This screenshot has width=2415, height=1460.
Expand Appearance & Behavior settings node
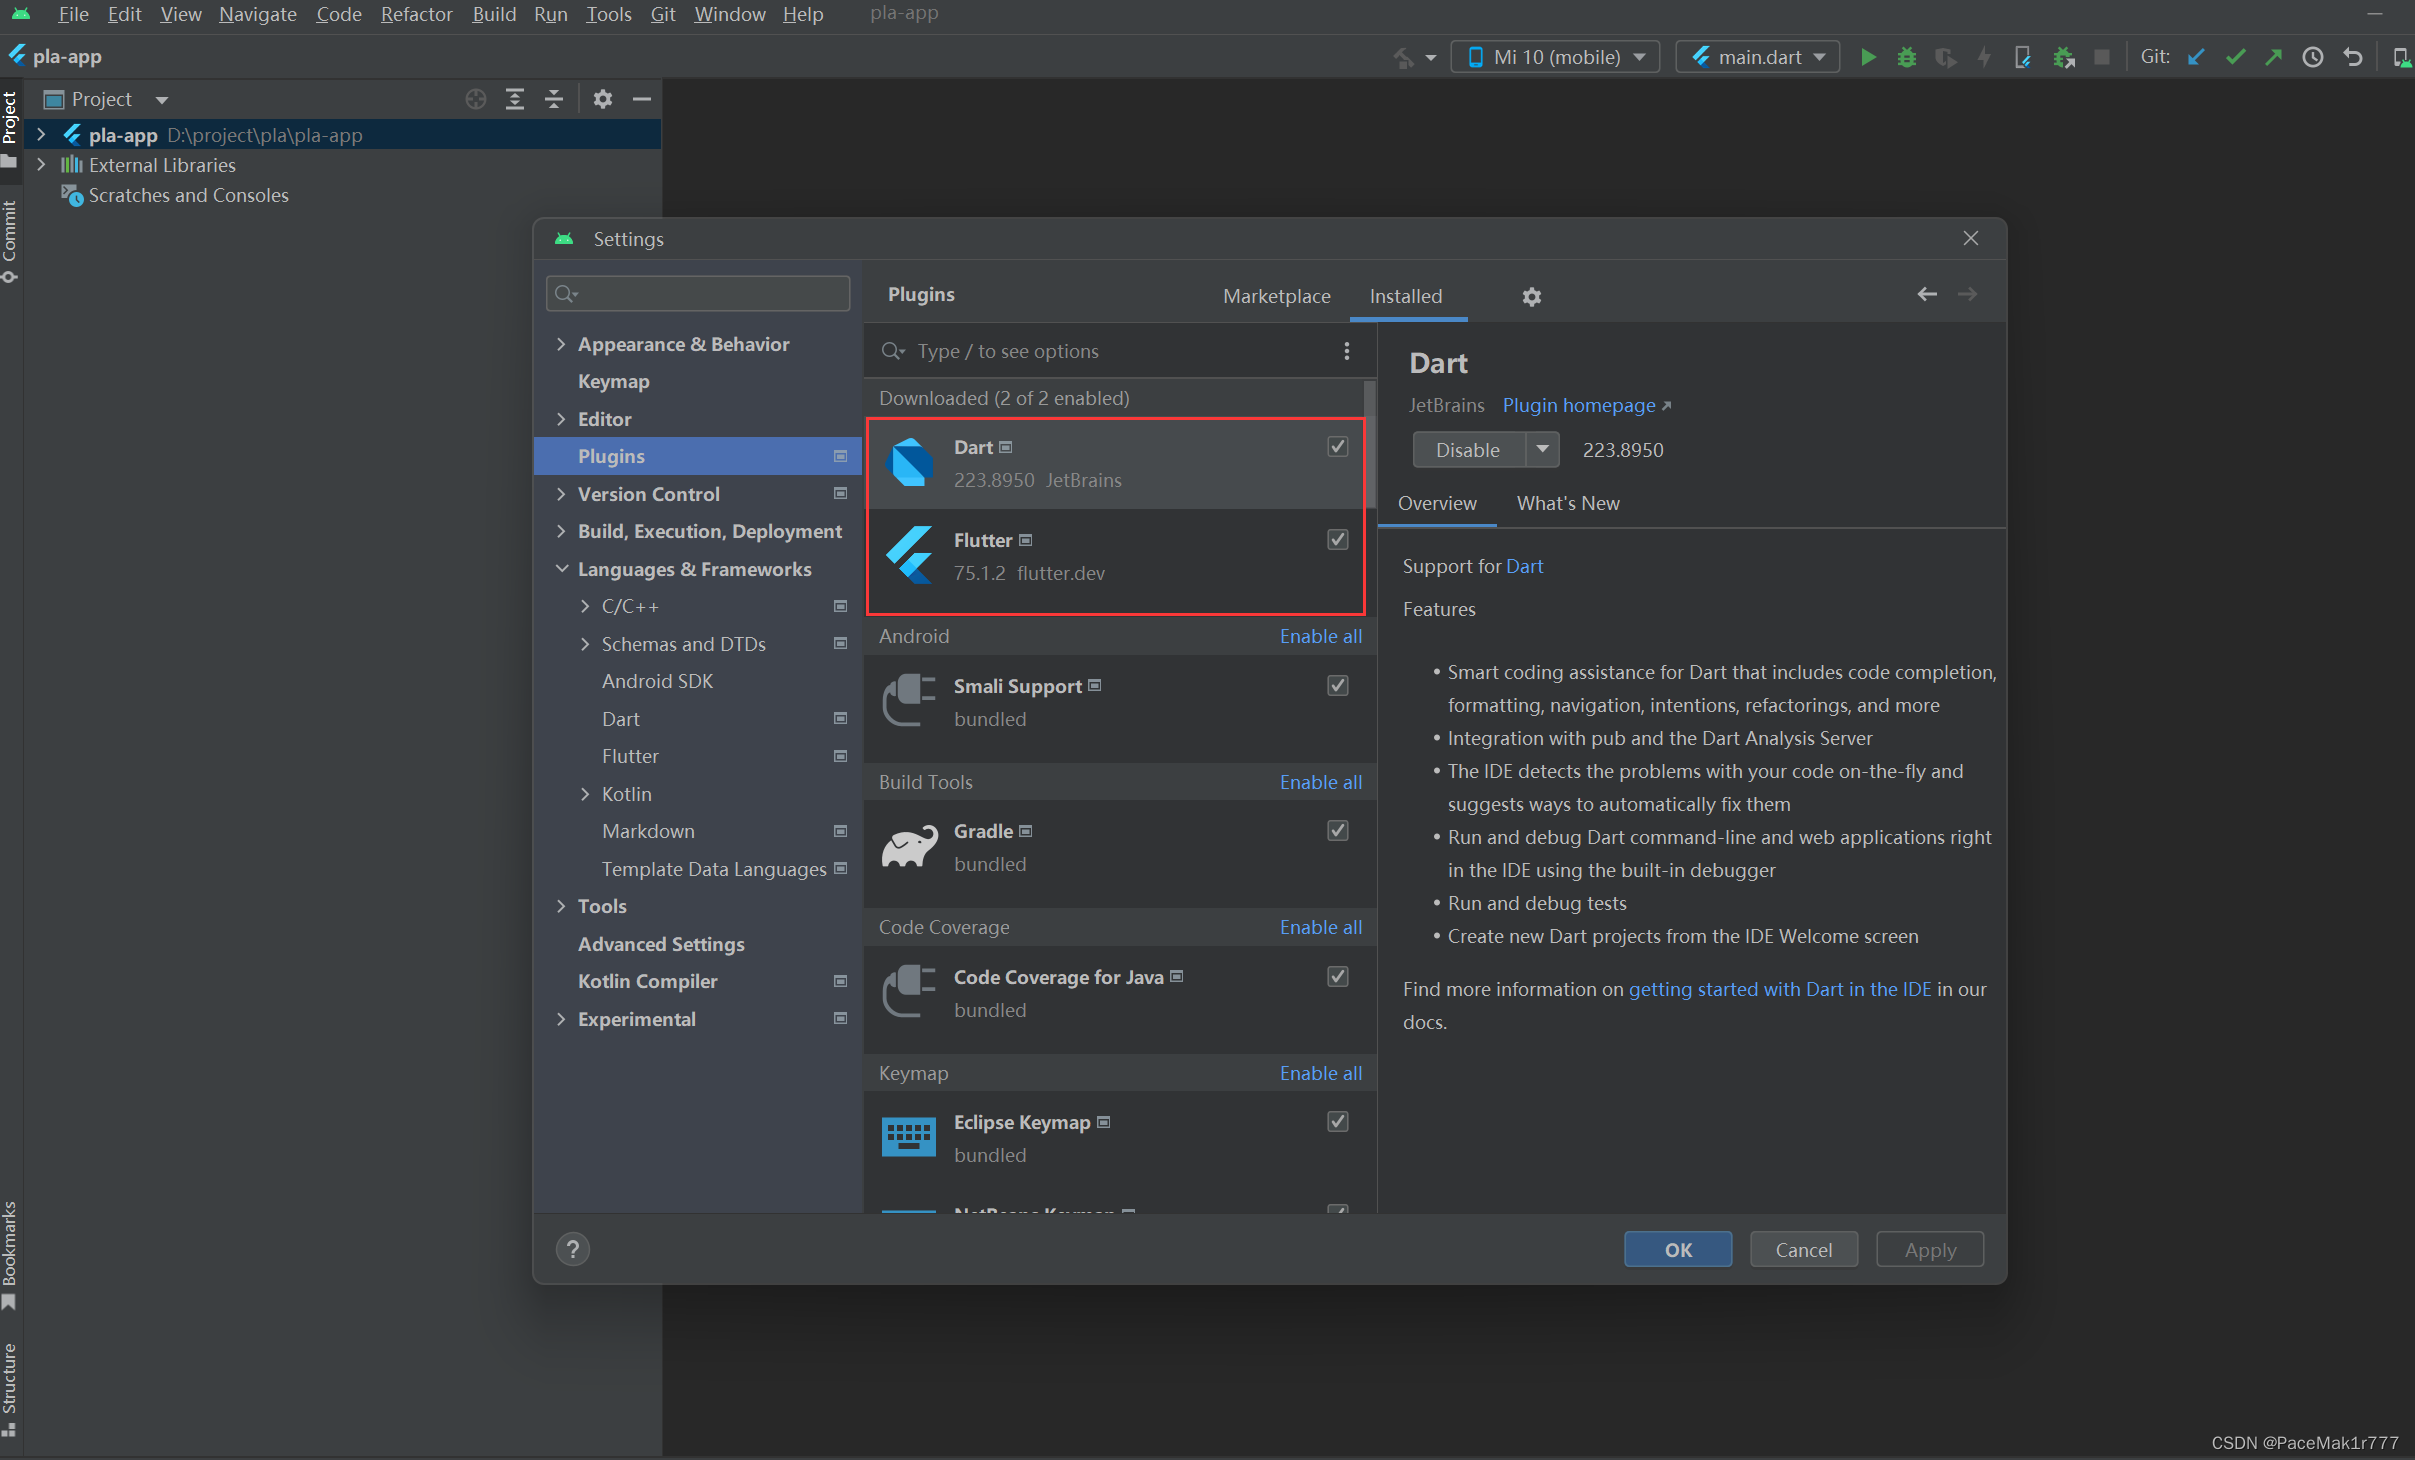(x=561, y=344)
